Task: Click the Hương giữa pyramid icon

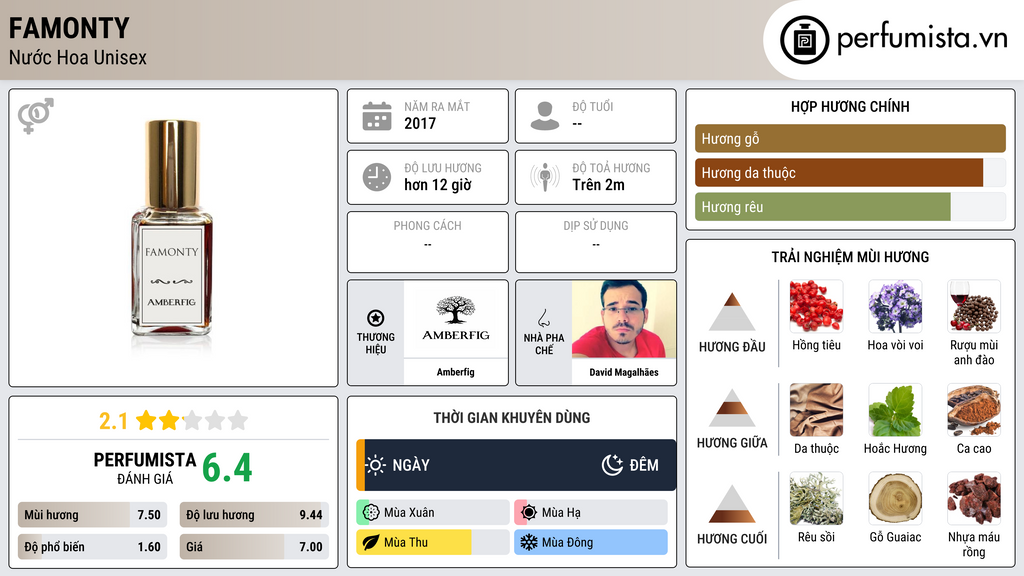Action: pyautogui.click(x=732, y=408)
